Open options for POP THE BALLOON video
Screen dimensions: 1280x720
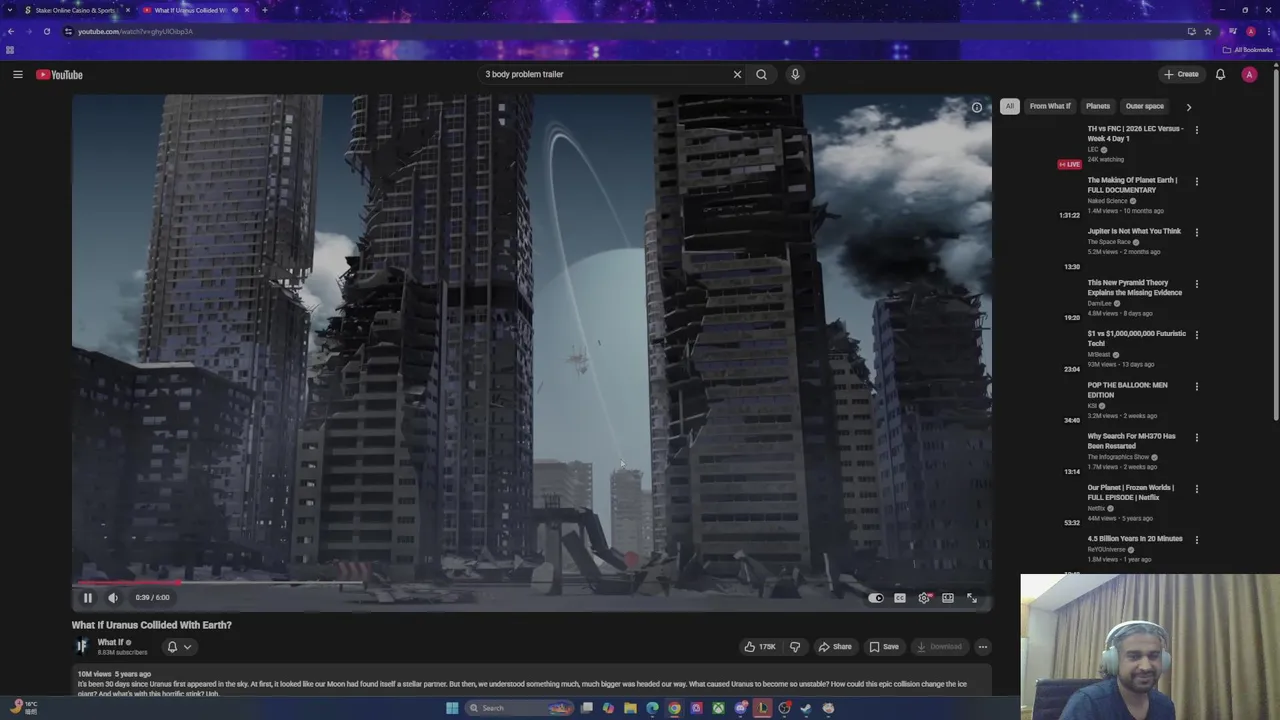coord(1196,386)
